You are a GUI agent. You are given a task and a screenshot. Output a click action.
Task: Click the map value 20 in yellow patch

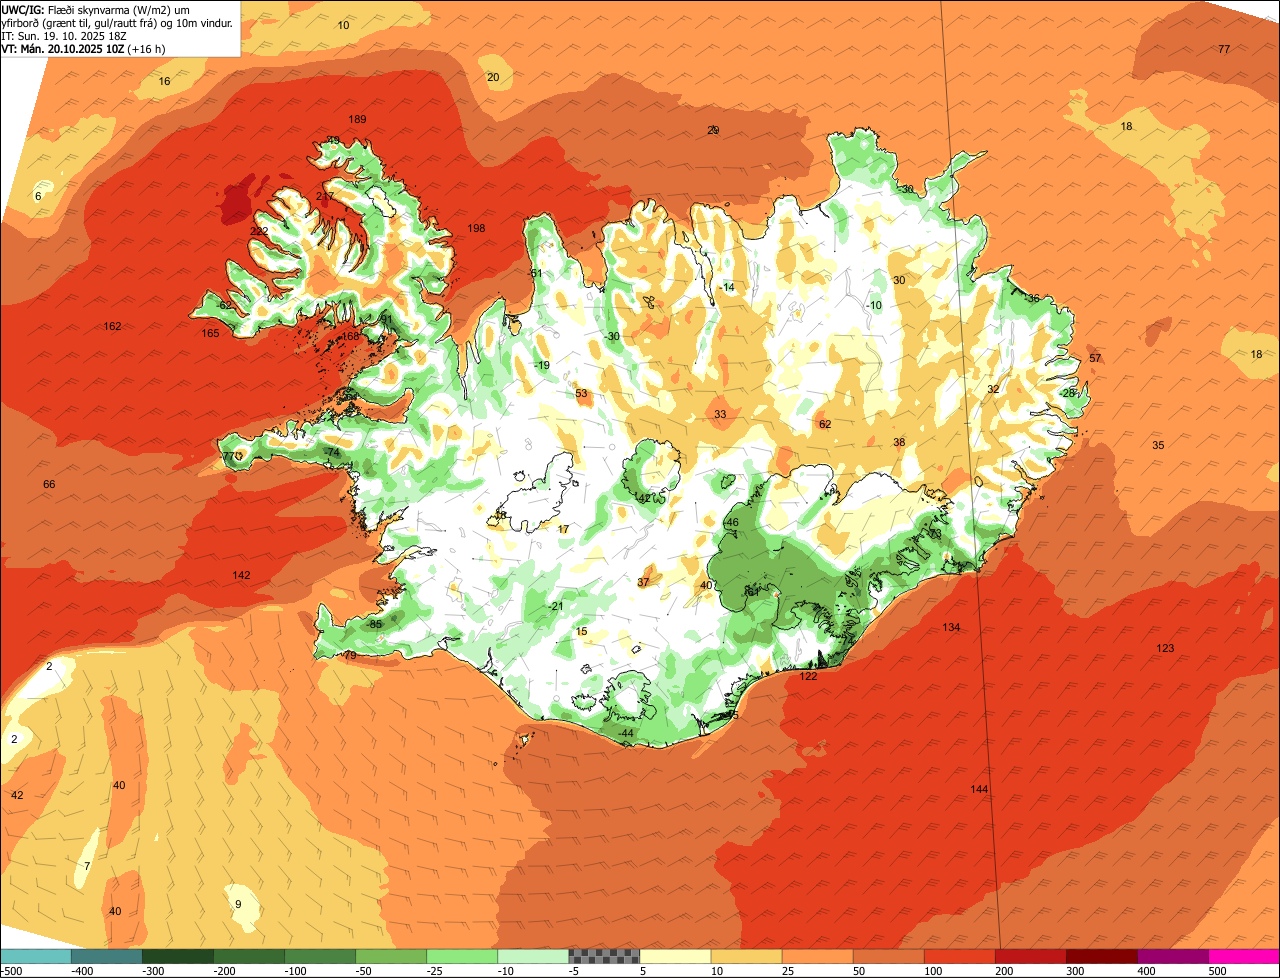493,77
